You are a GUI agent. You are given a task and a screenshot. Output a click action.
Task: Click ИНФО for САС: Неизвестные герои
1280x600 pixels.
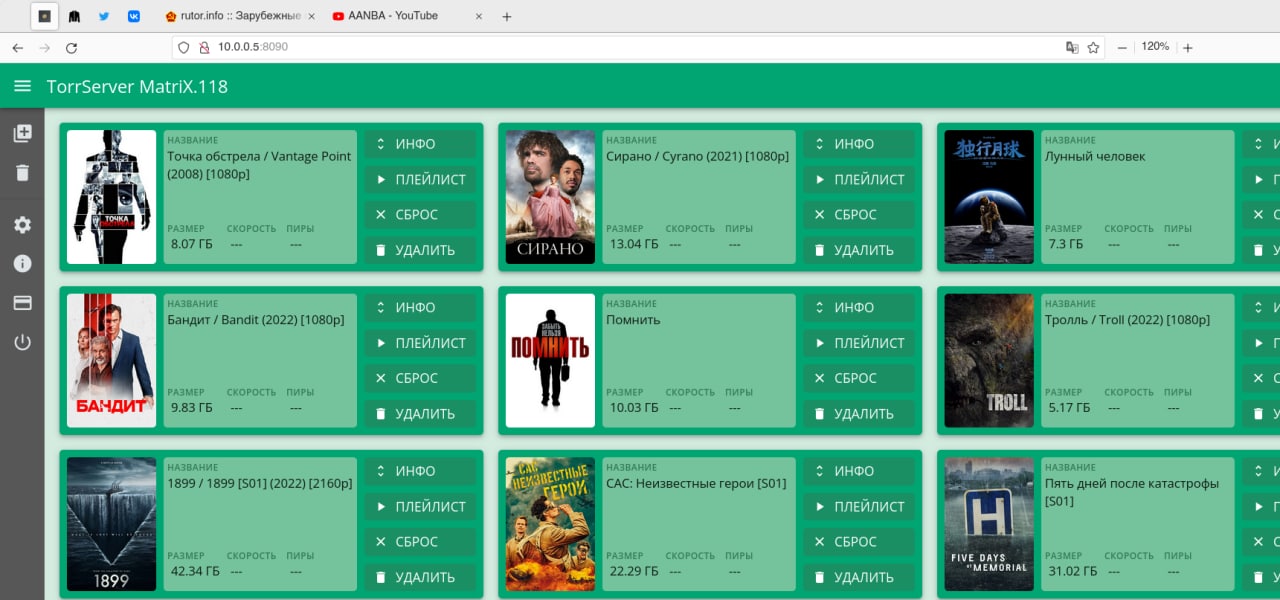[858, 471]
